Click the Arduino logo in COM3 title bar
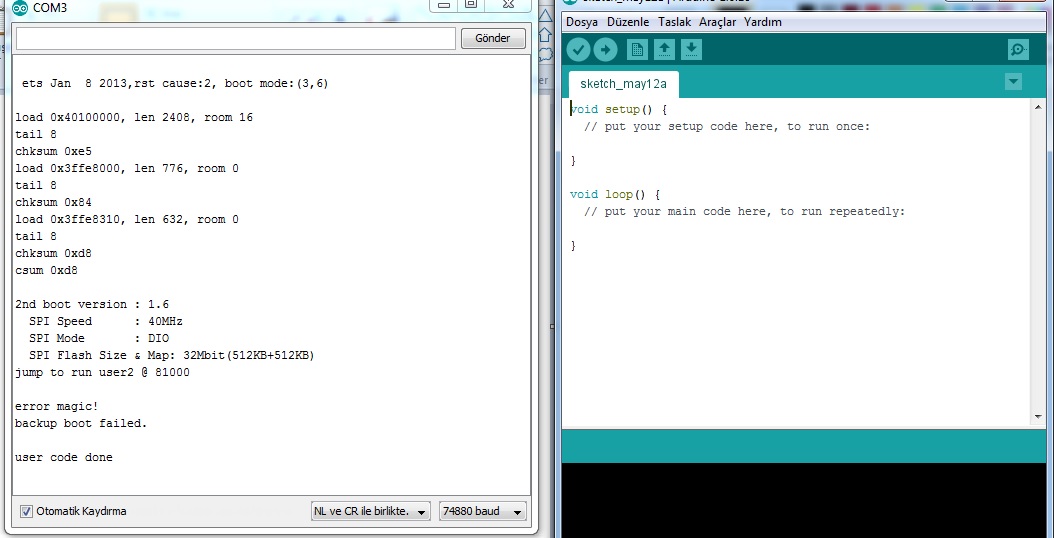 (20, 7)
